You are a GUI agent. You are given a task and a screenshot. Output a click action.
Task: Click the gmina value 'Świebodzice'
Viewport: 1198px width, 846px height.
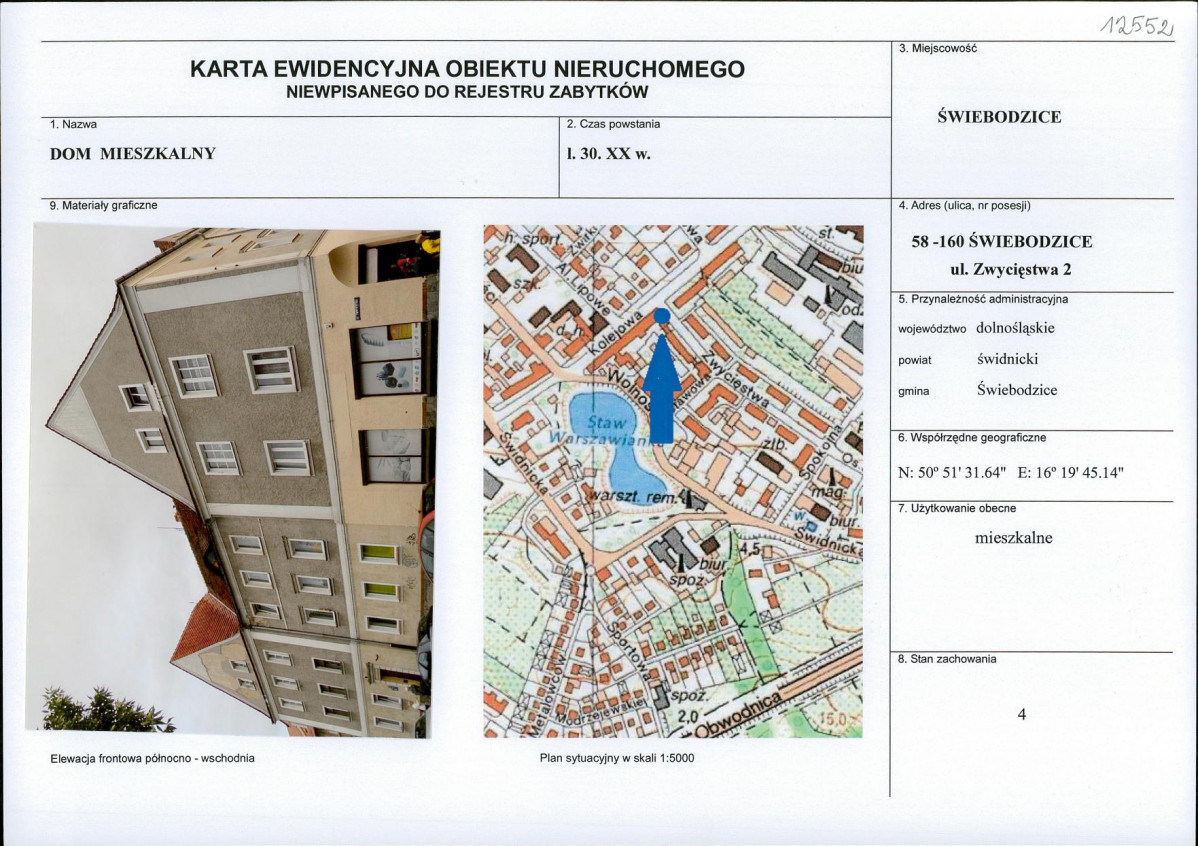tap(1017, 390)
